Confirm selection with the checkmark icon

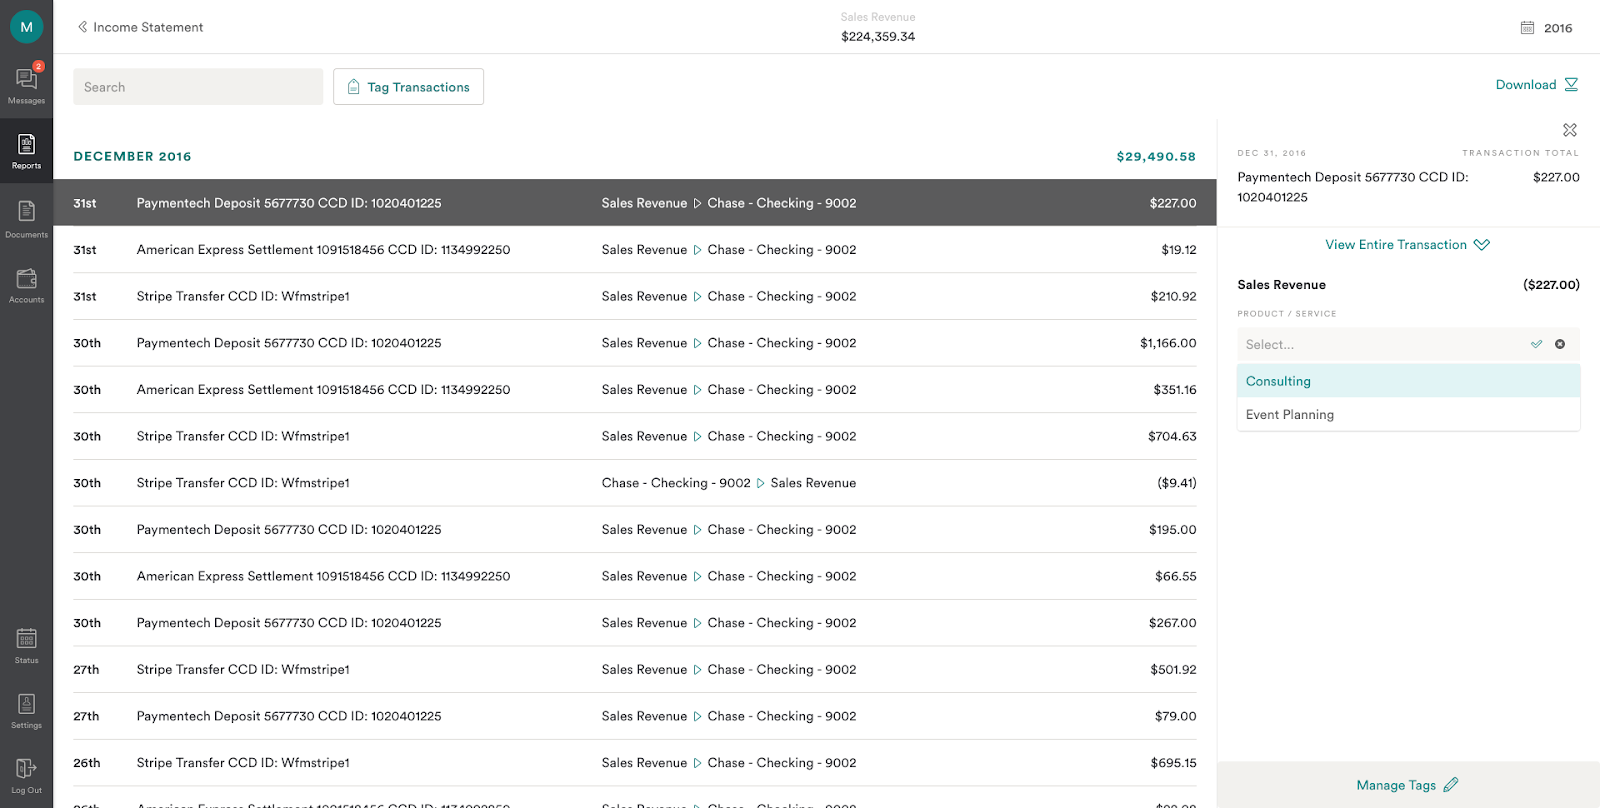pyautogui.click(x=1536, y=344)
